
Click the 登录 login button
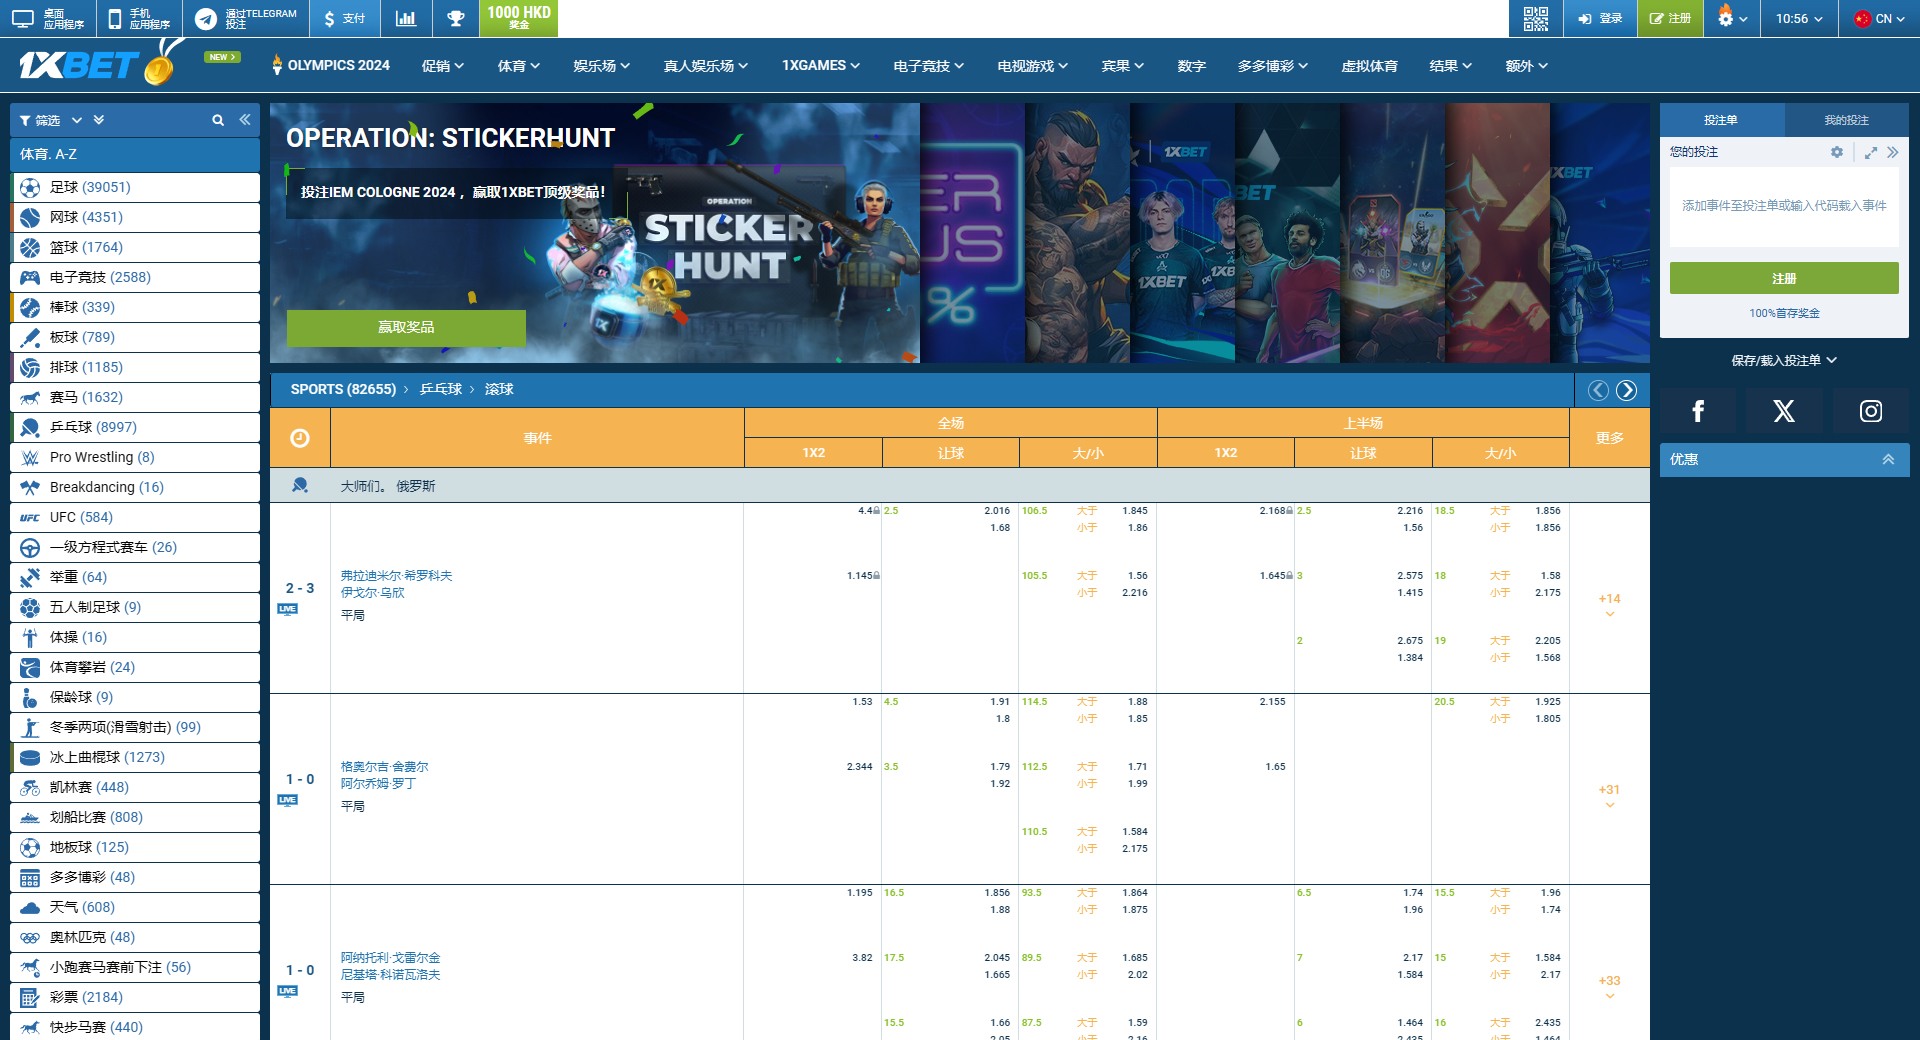[1600, 18]
